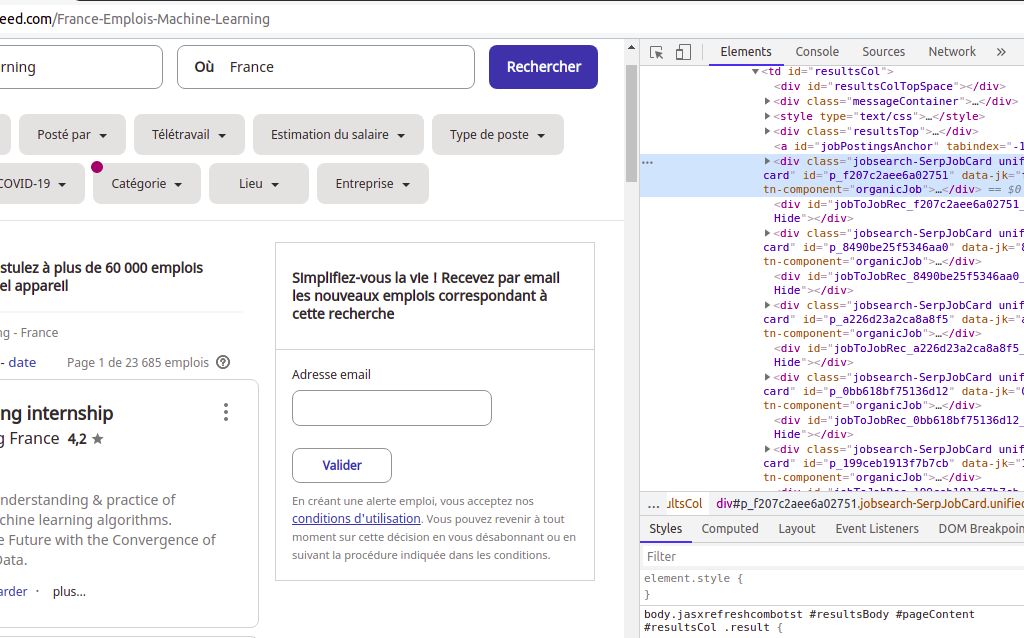Image resolution: width=1024 pixels, height=638 pixels.
Task: Open the Computed styles tab
Action: click(729, 529)
